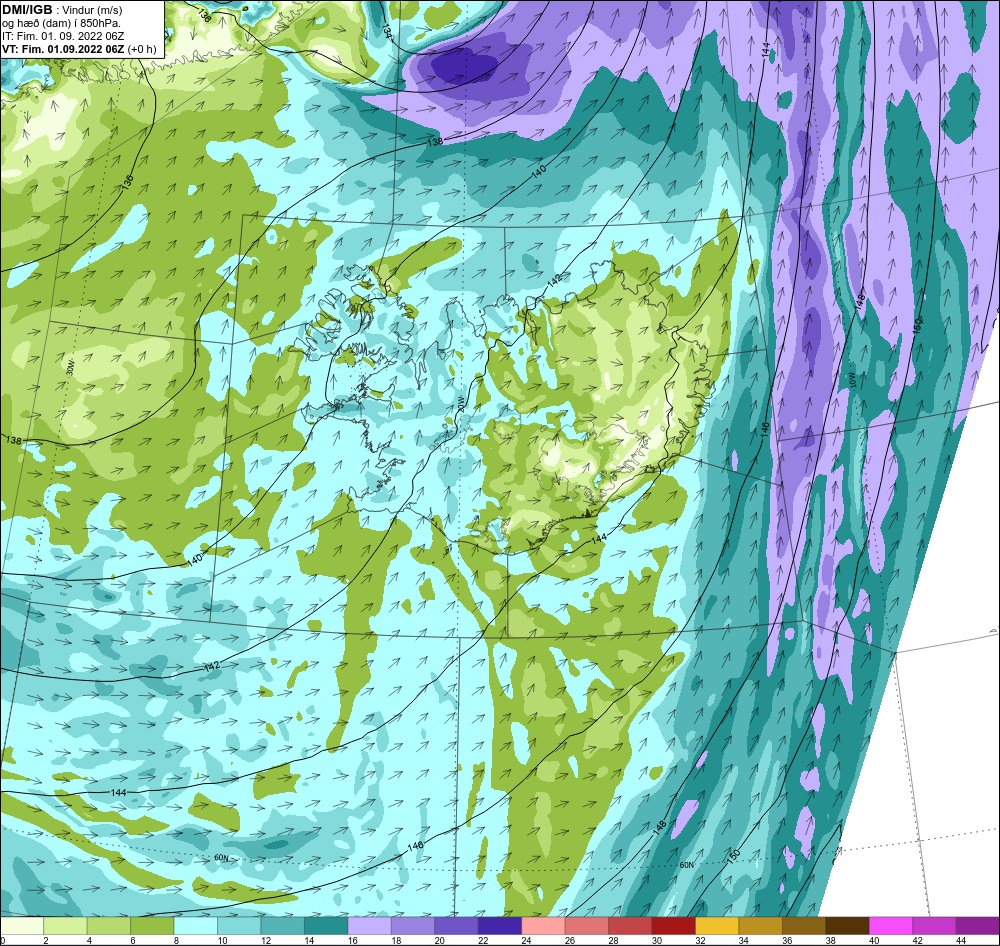Click the 38–40 m/s dark brown legend swatch
Screen dimensions: 1000x946
(847, 926)
